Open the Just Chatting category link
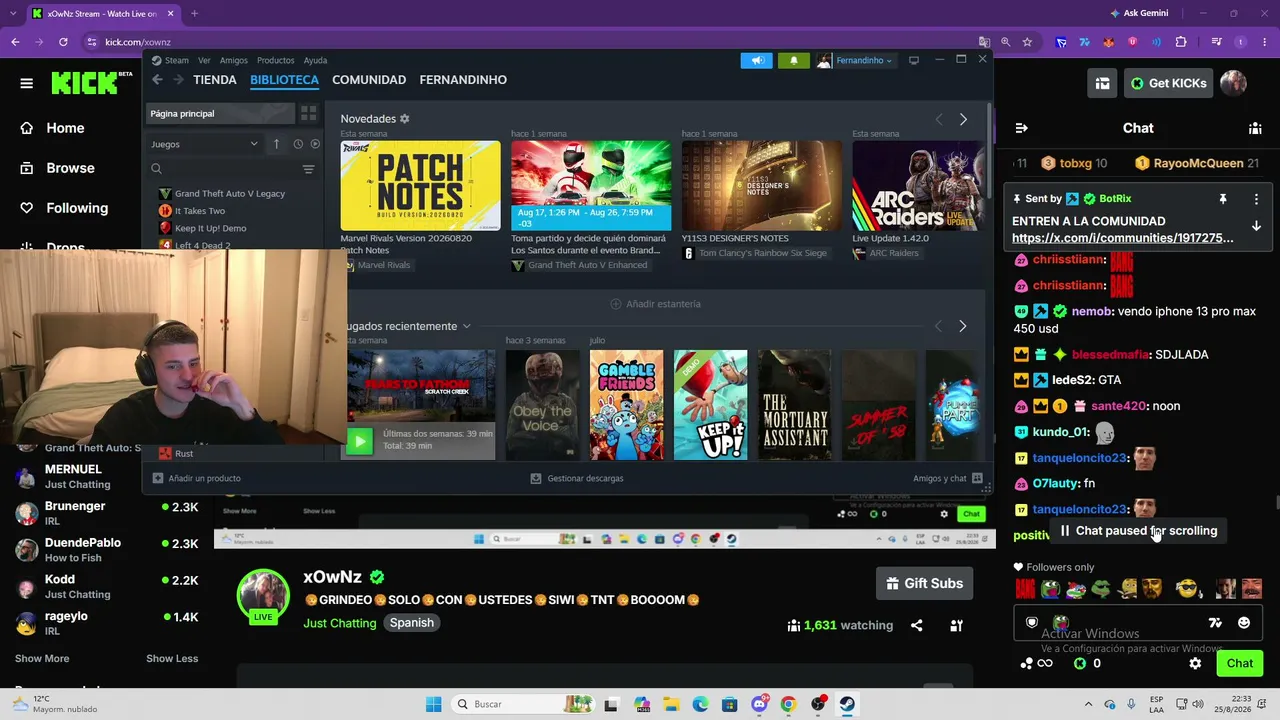 (x=340, y=623)
